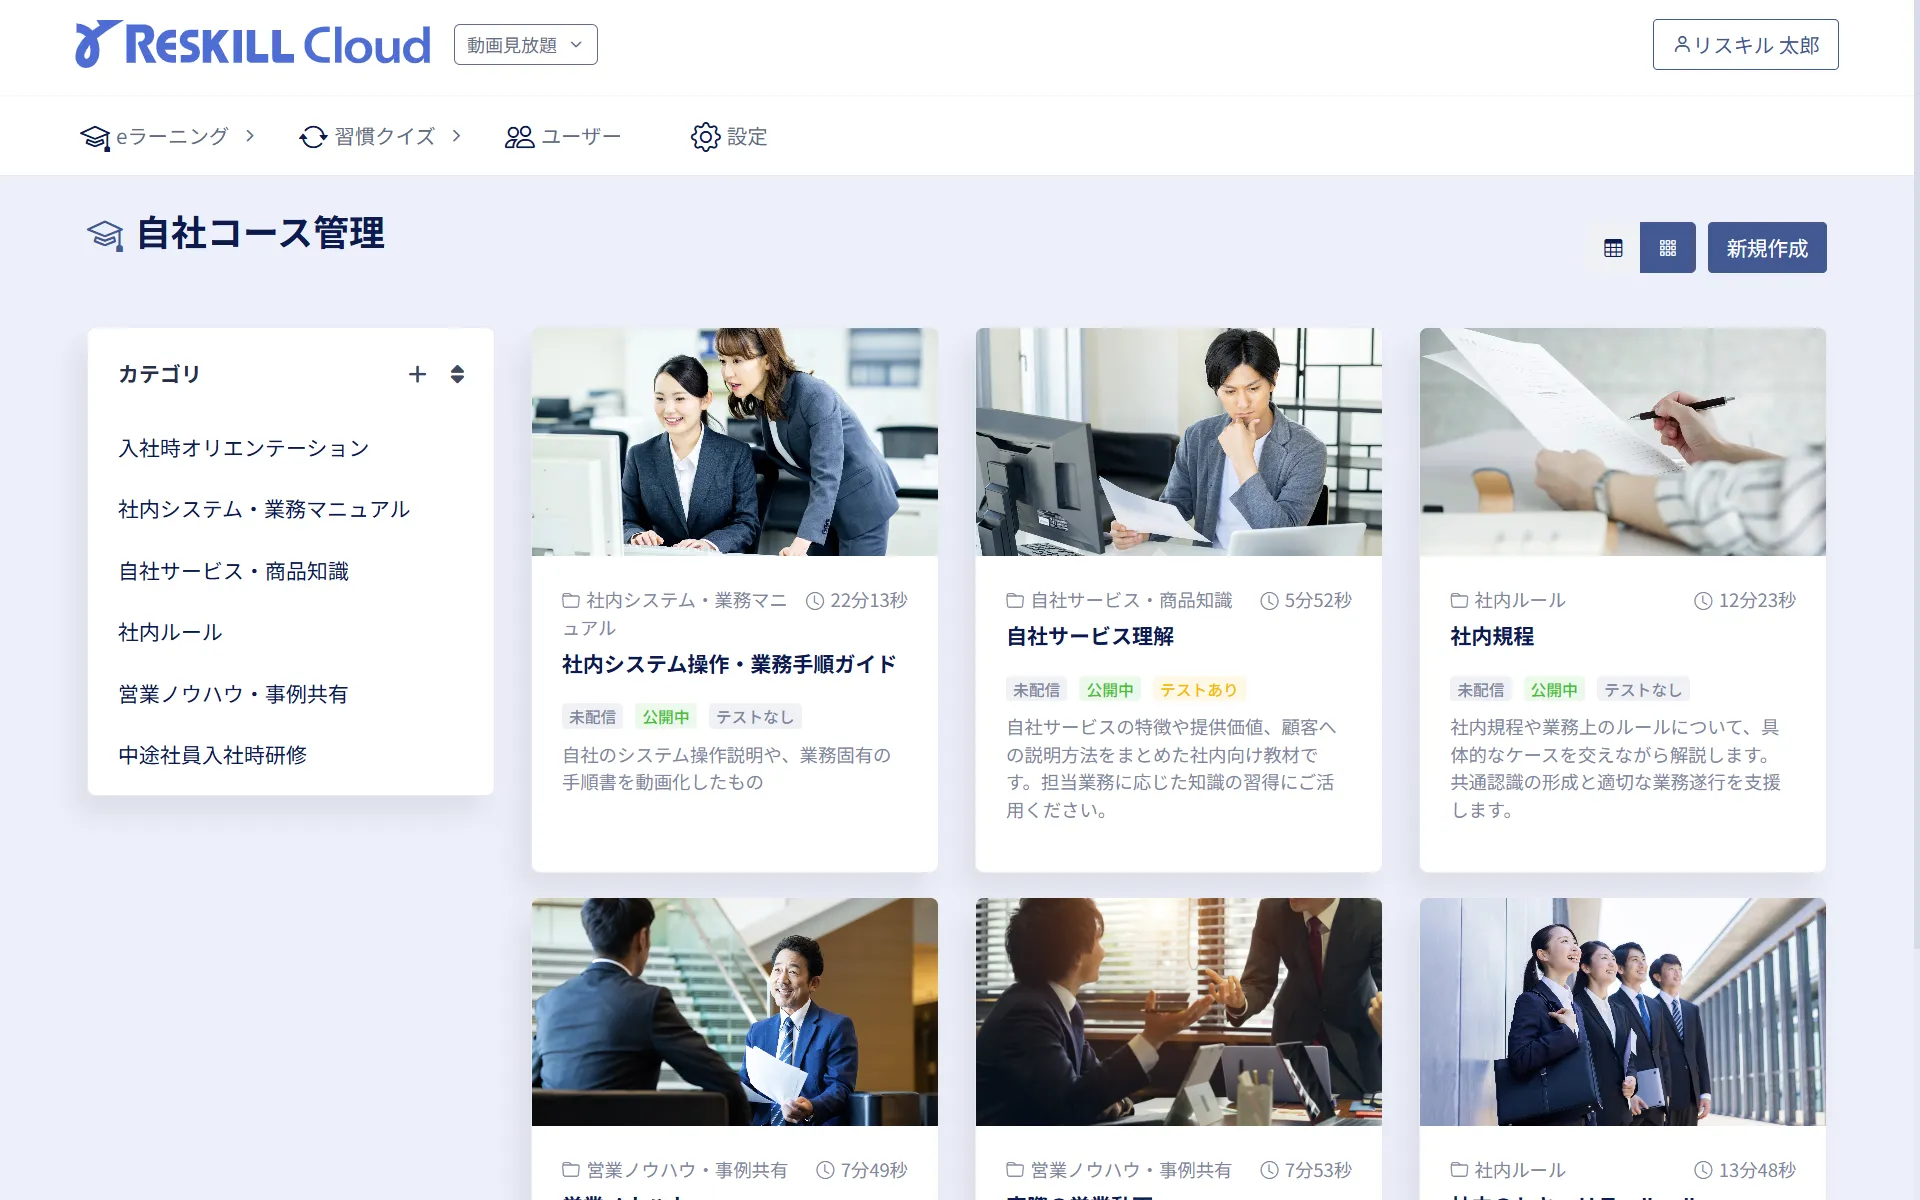Switch to grid card view
The image size is (1920, 1200).
[1667, 248]
